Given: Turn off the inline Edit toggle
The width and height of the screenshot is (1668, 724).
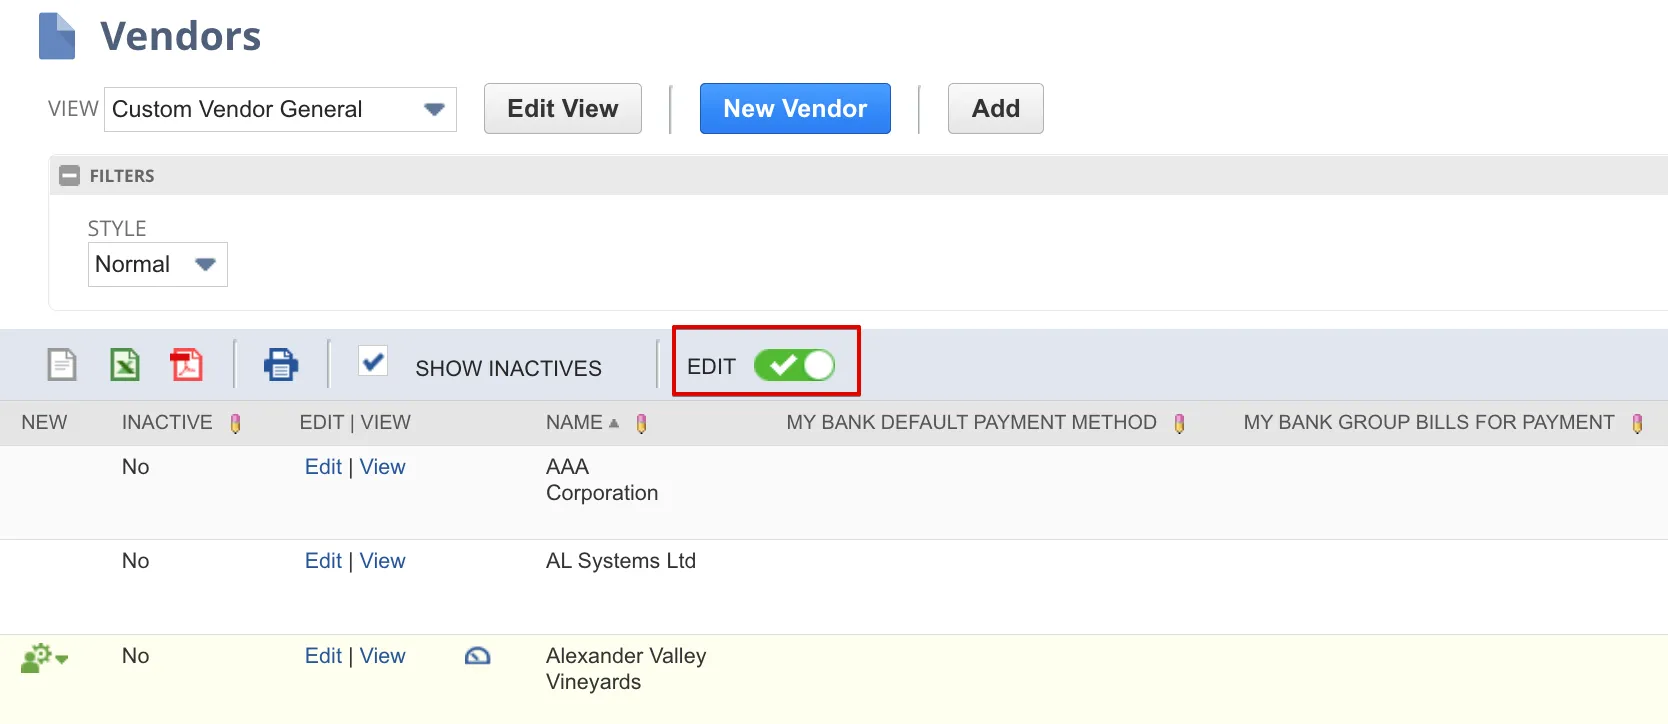Looking at the screenshot, I should click(794, 366).
